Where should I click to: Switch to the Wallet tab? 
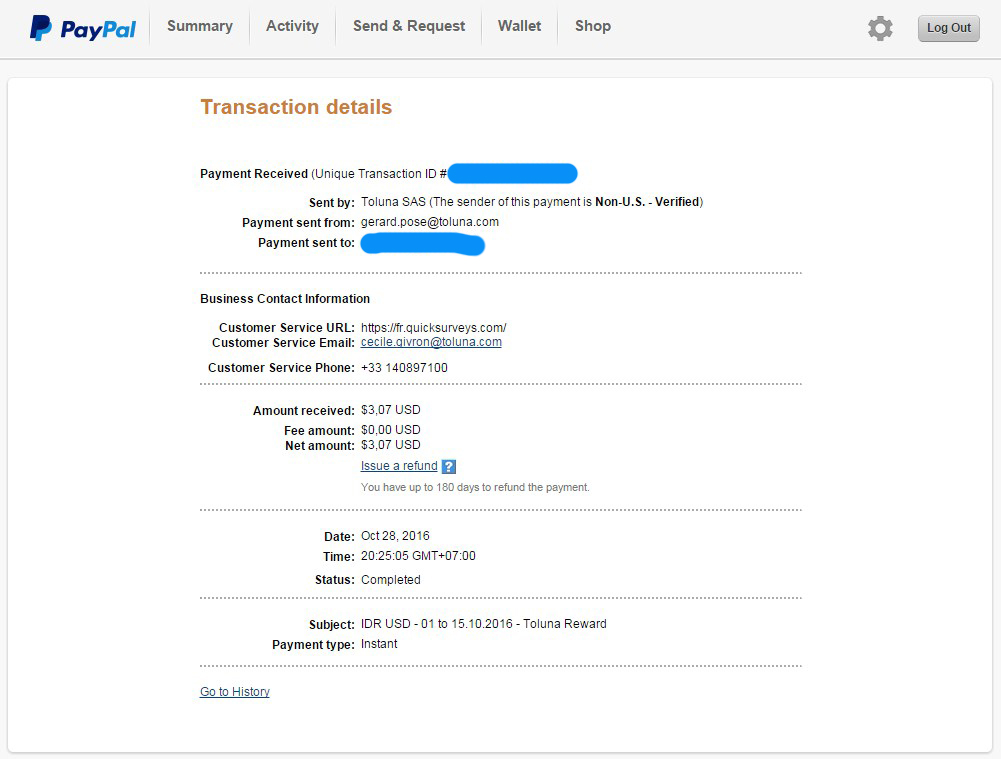coord(520,26)
